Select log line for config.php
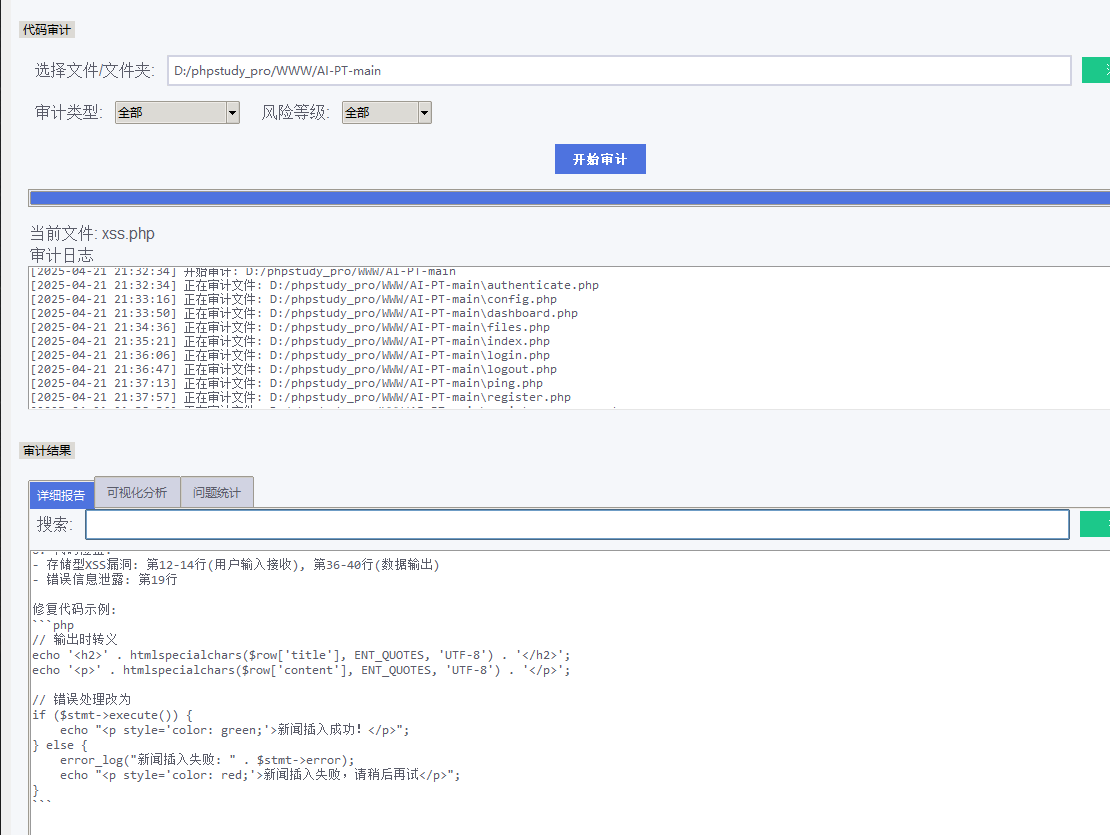The height and width of the screenshot is (835, 1110). click(x=294, y=299)
